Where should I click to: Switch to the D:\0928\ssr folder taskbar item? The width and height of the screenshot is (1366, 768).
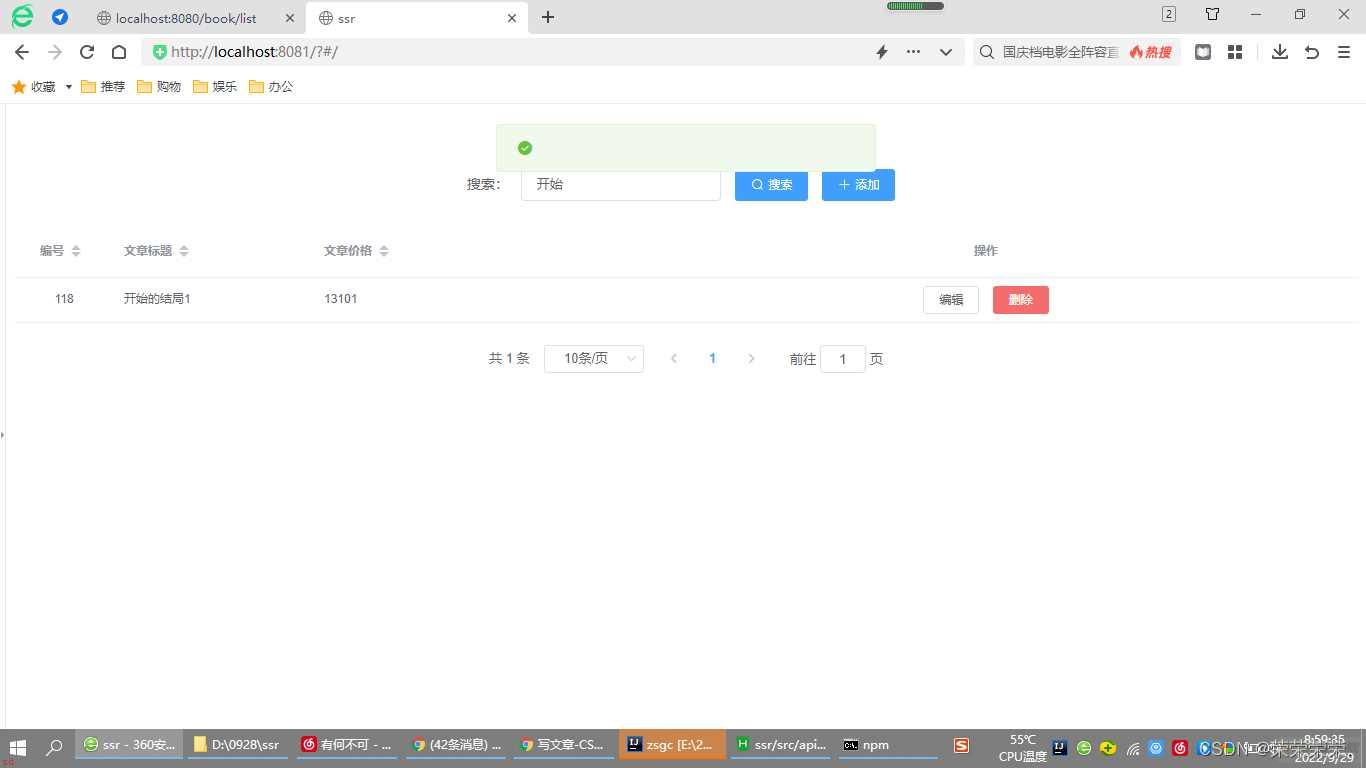238,745
